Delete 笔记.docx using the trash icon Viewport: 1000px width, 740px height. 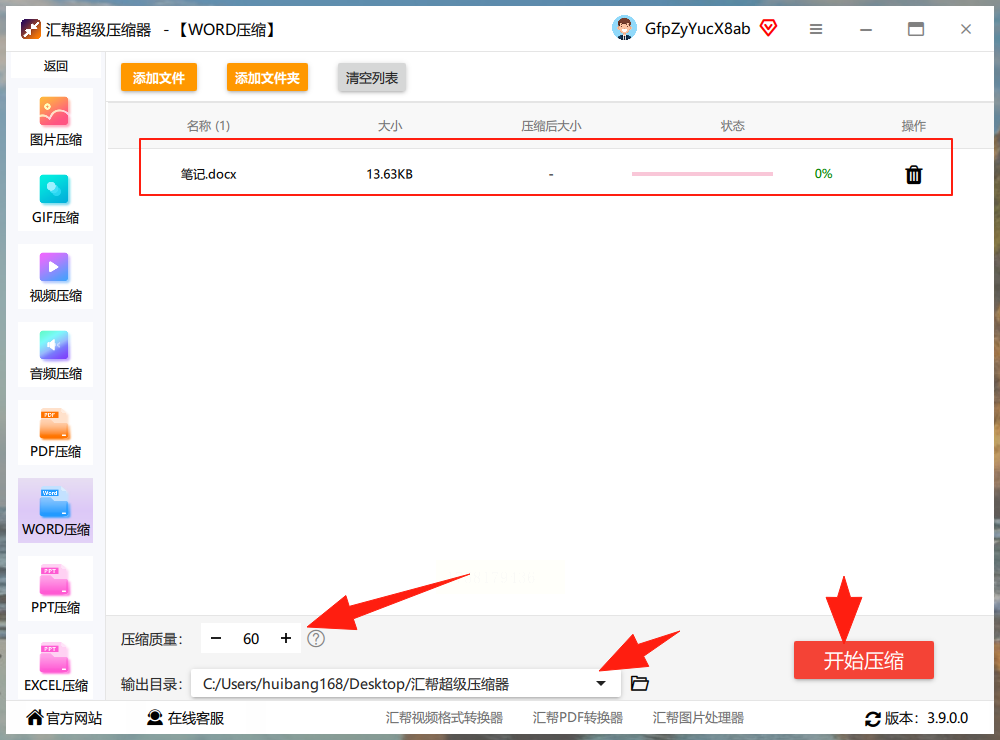tap(913, 174)
